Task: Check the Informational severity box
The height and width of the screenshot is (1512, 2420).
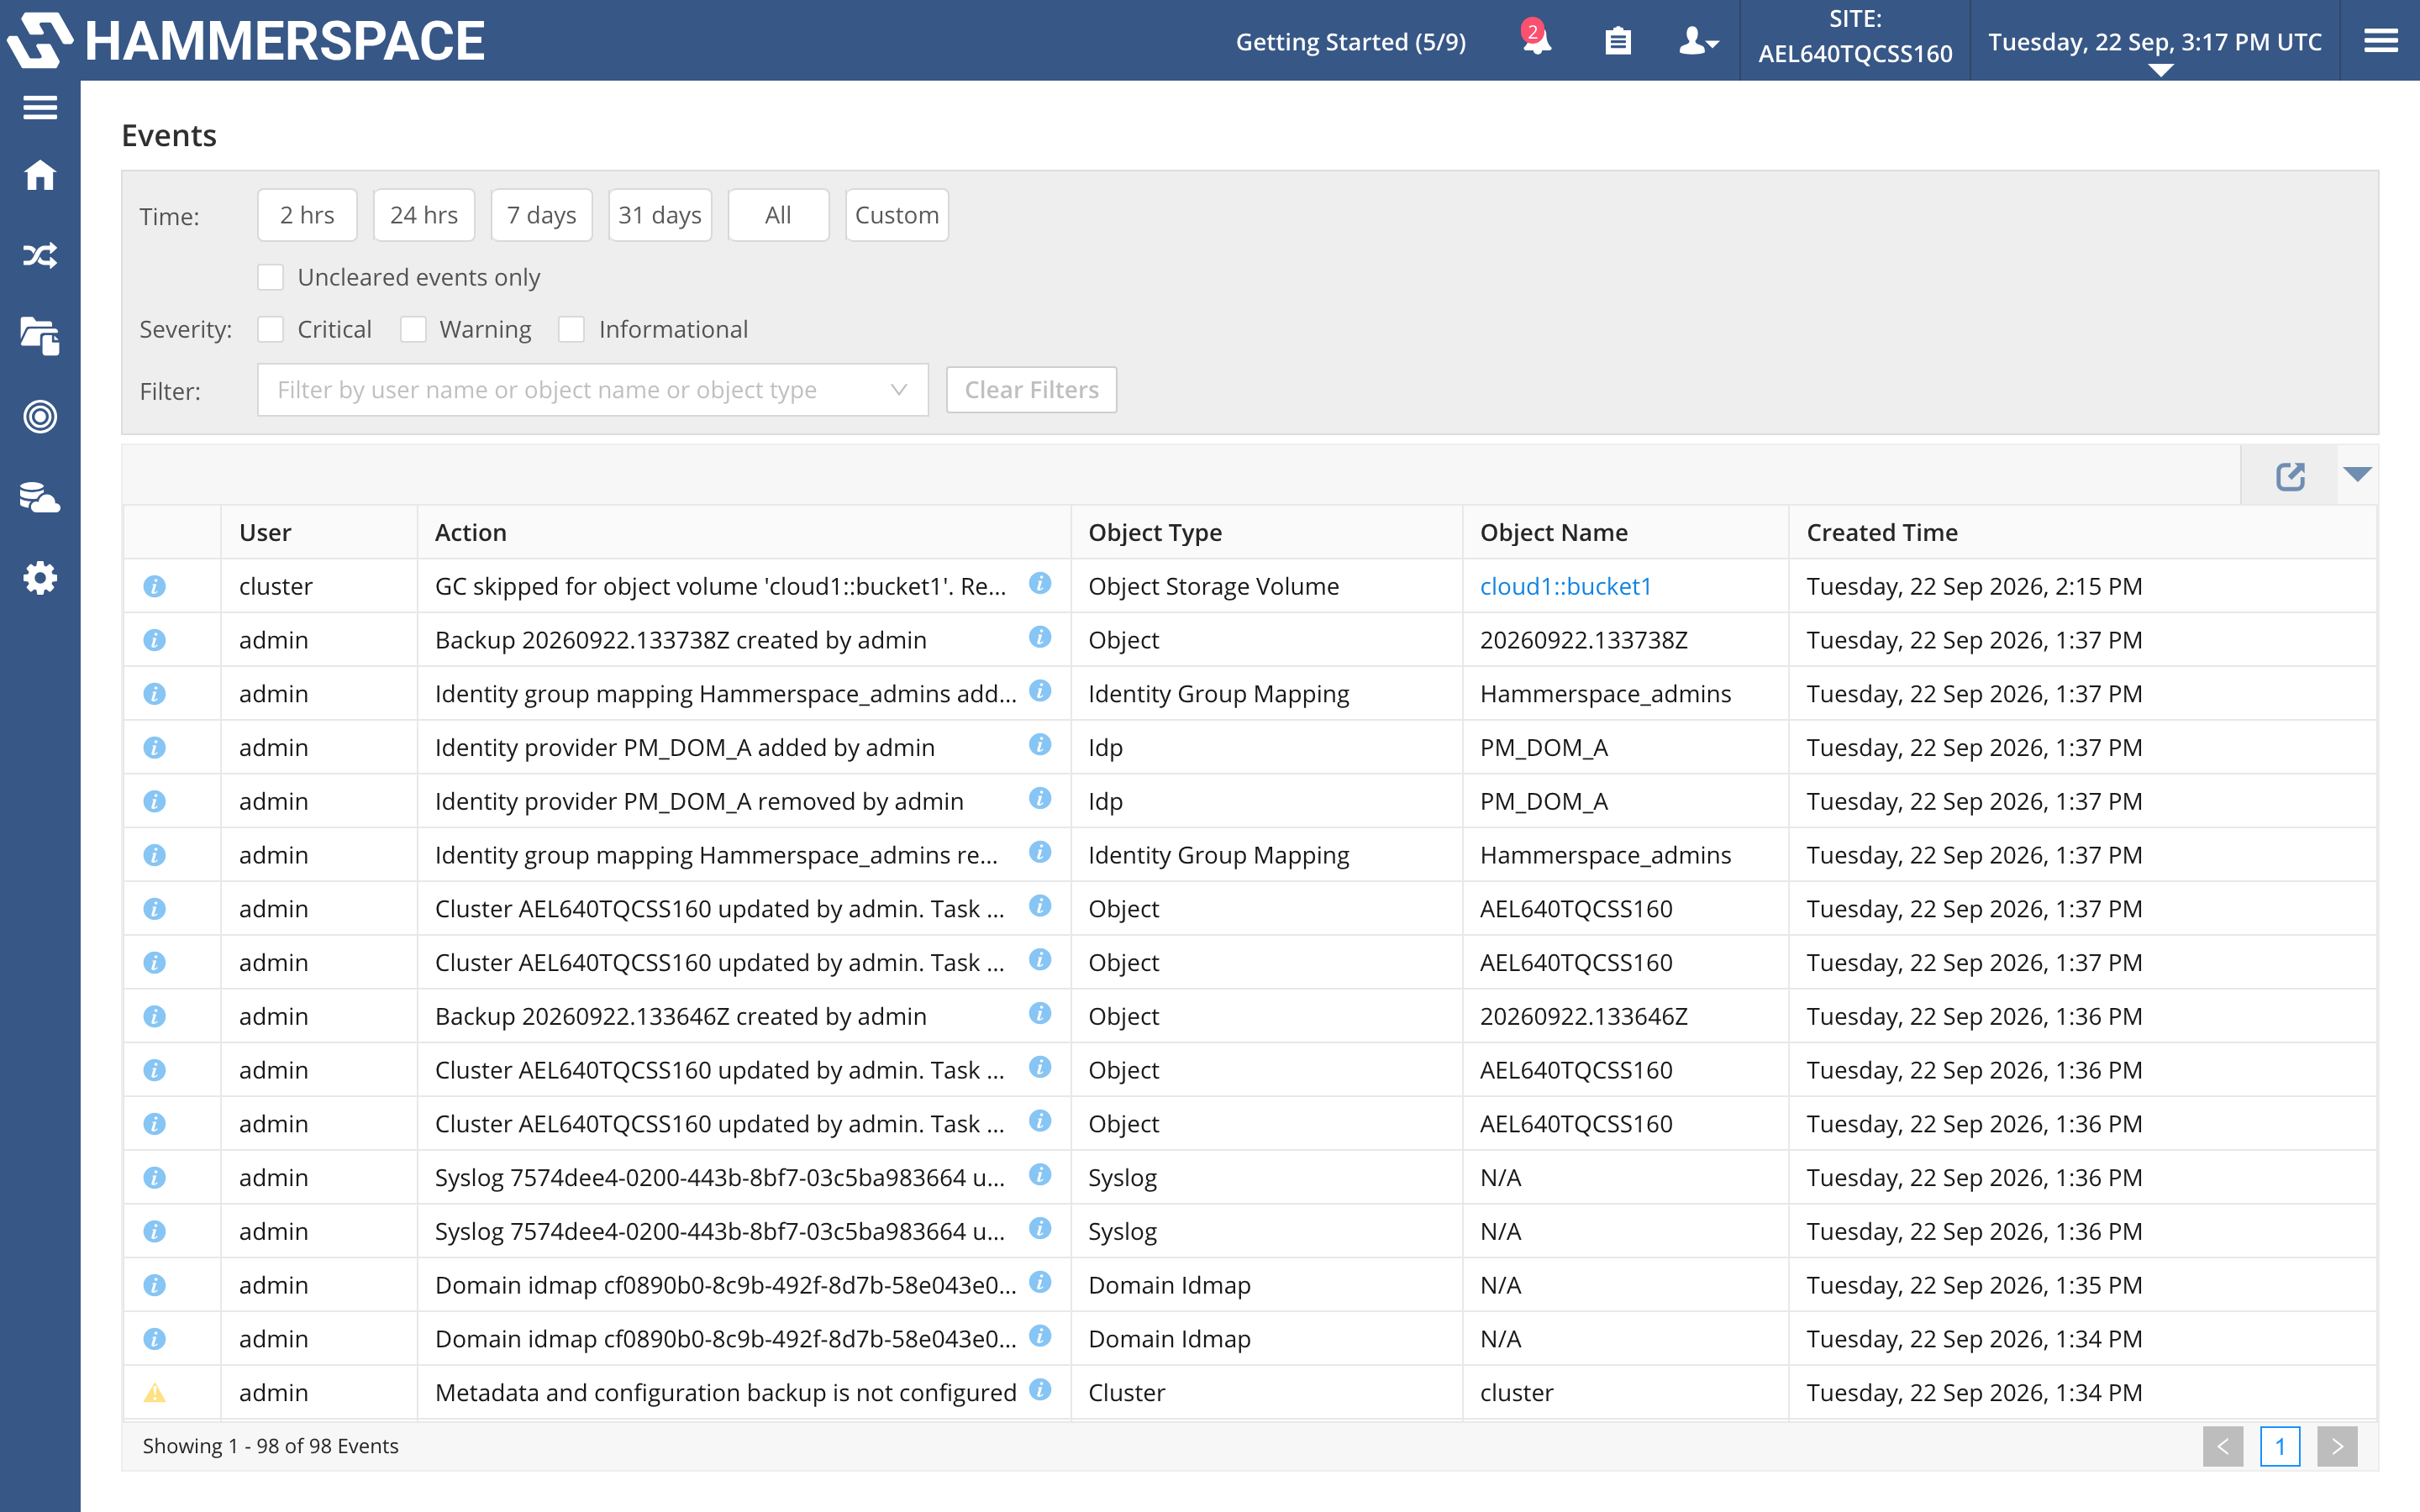Action: (571, 329)
